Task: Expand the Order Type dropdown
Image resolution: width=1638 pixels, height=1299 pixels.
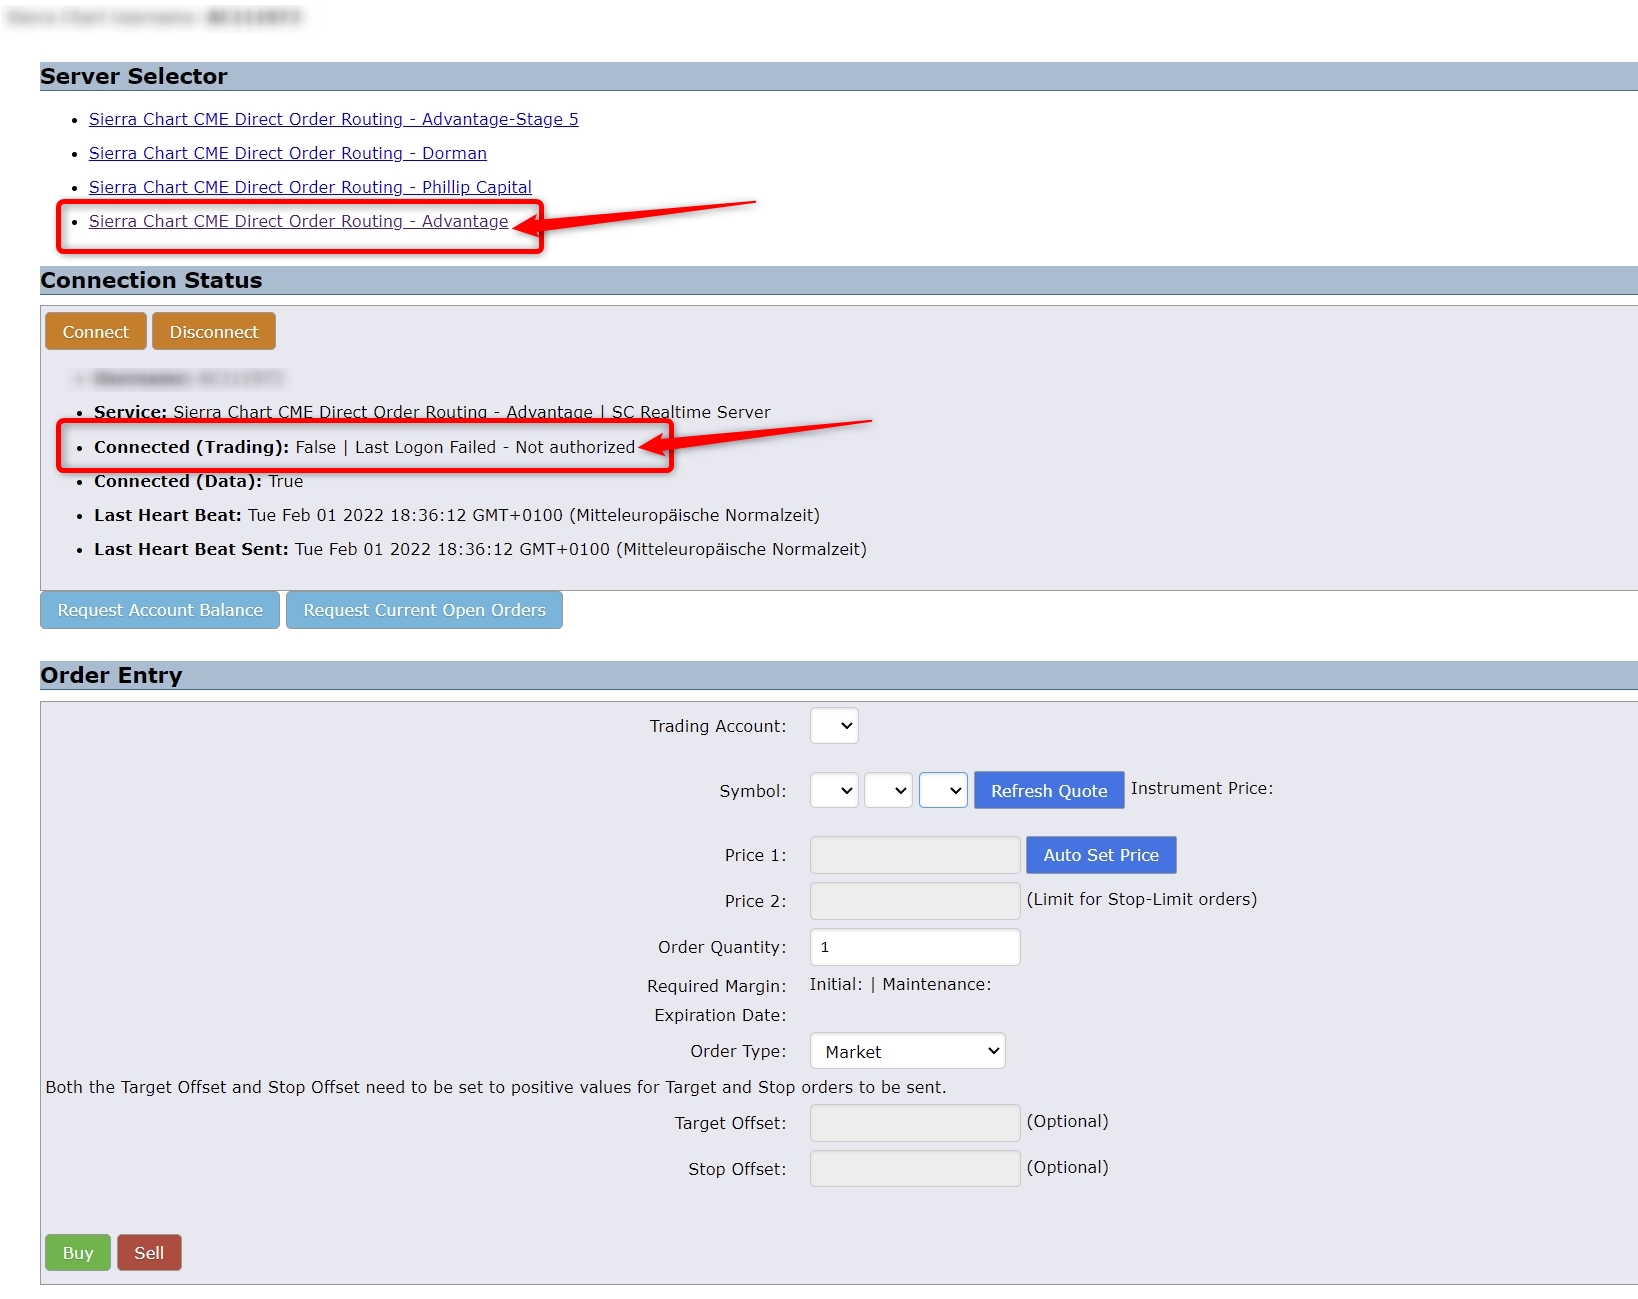Action: [x=908, y=1051]
